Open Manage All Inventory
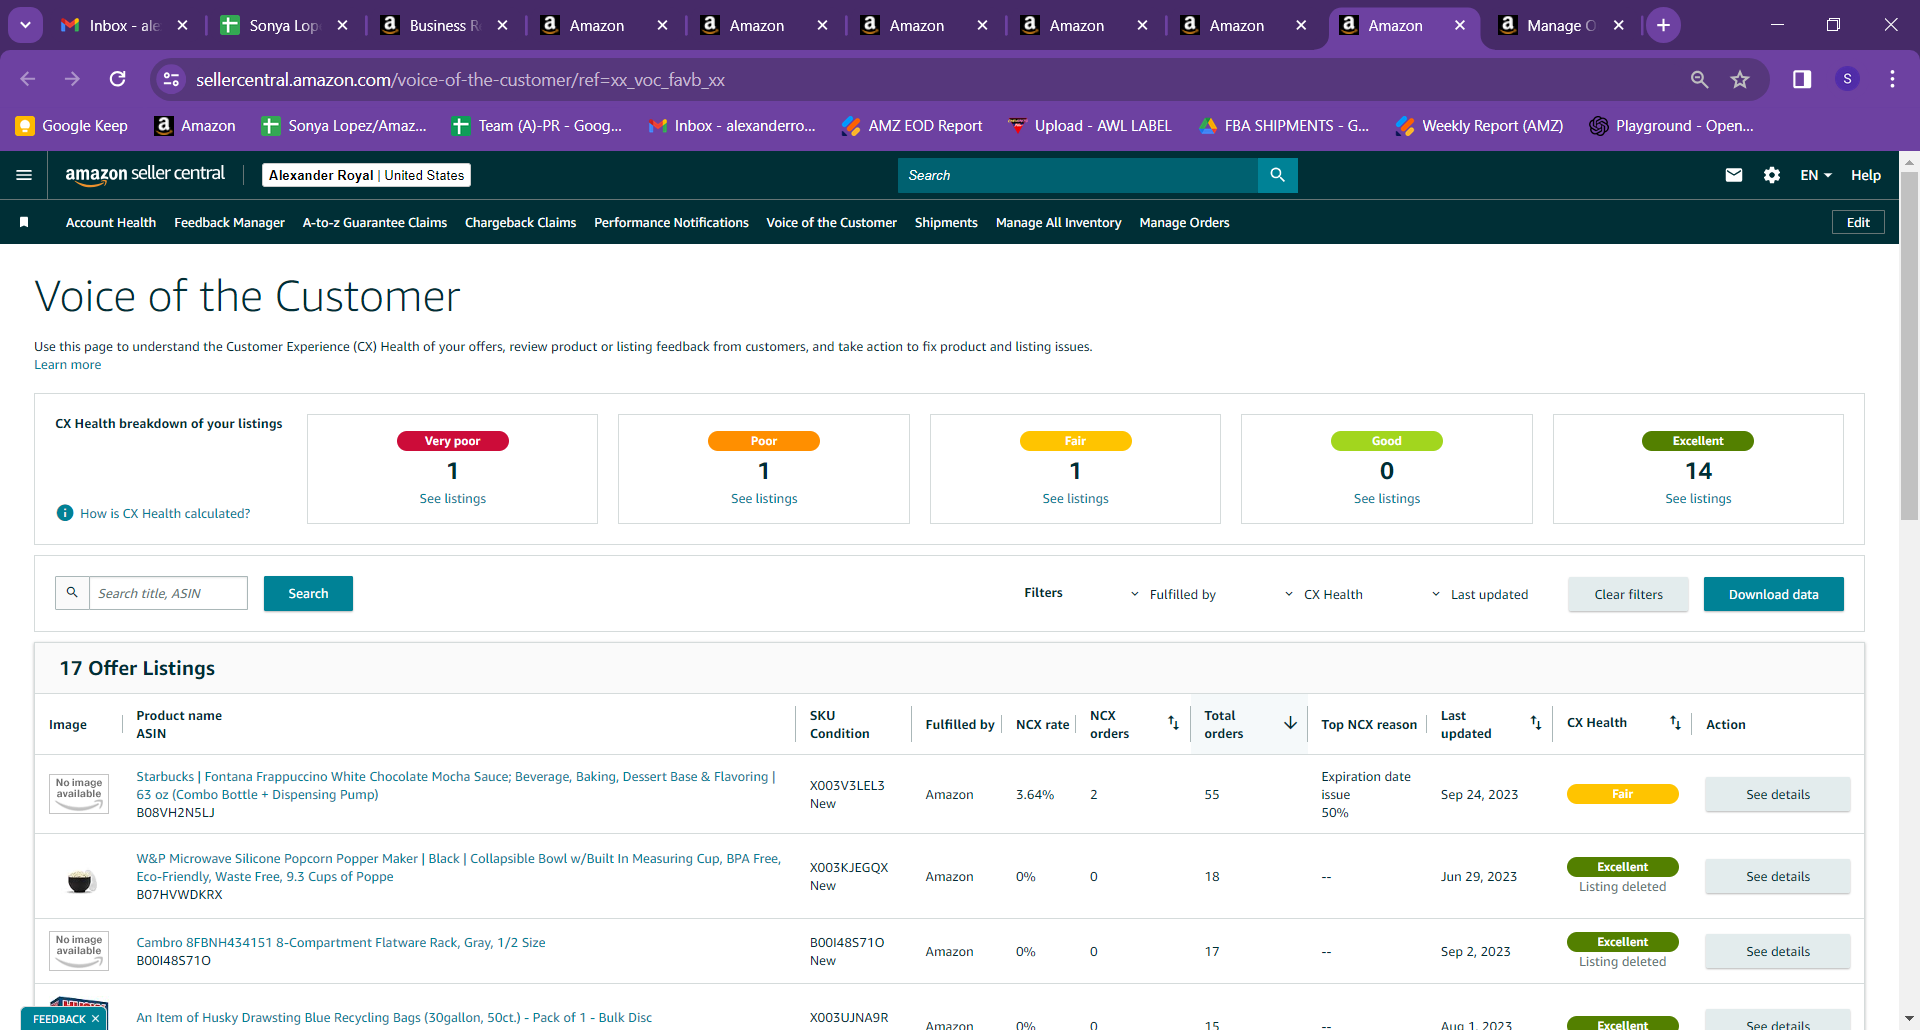This screenshot has width=1920, height=1030. click(x=1058, y=222)
